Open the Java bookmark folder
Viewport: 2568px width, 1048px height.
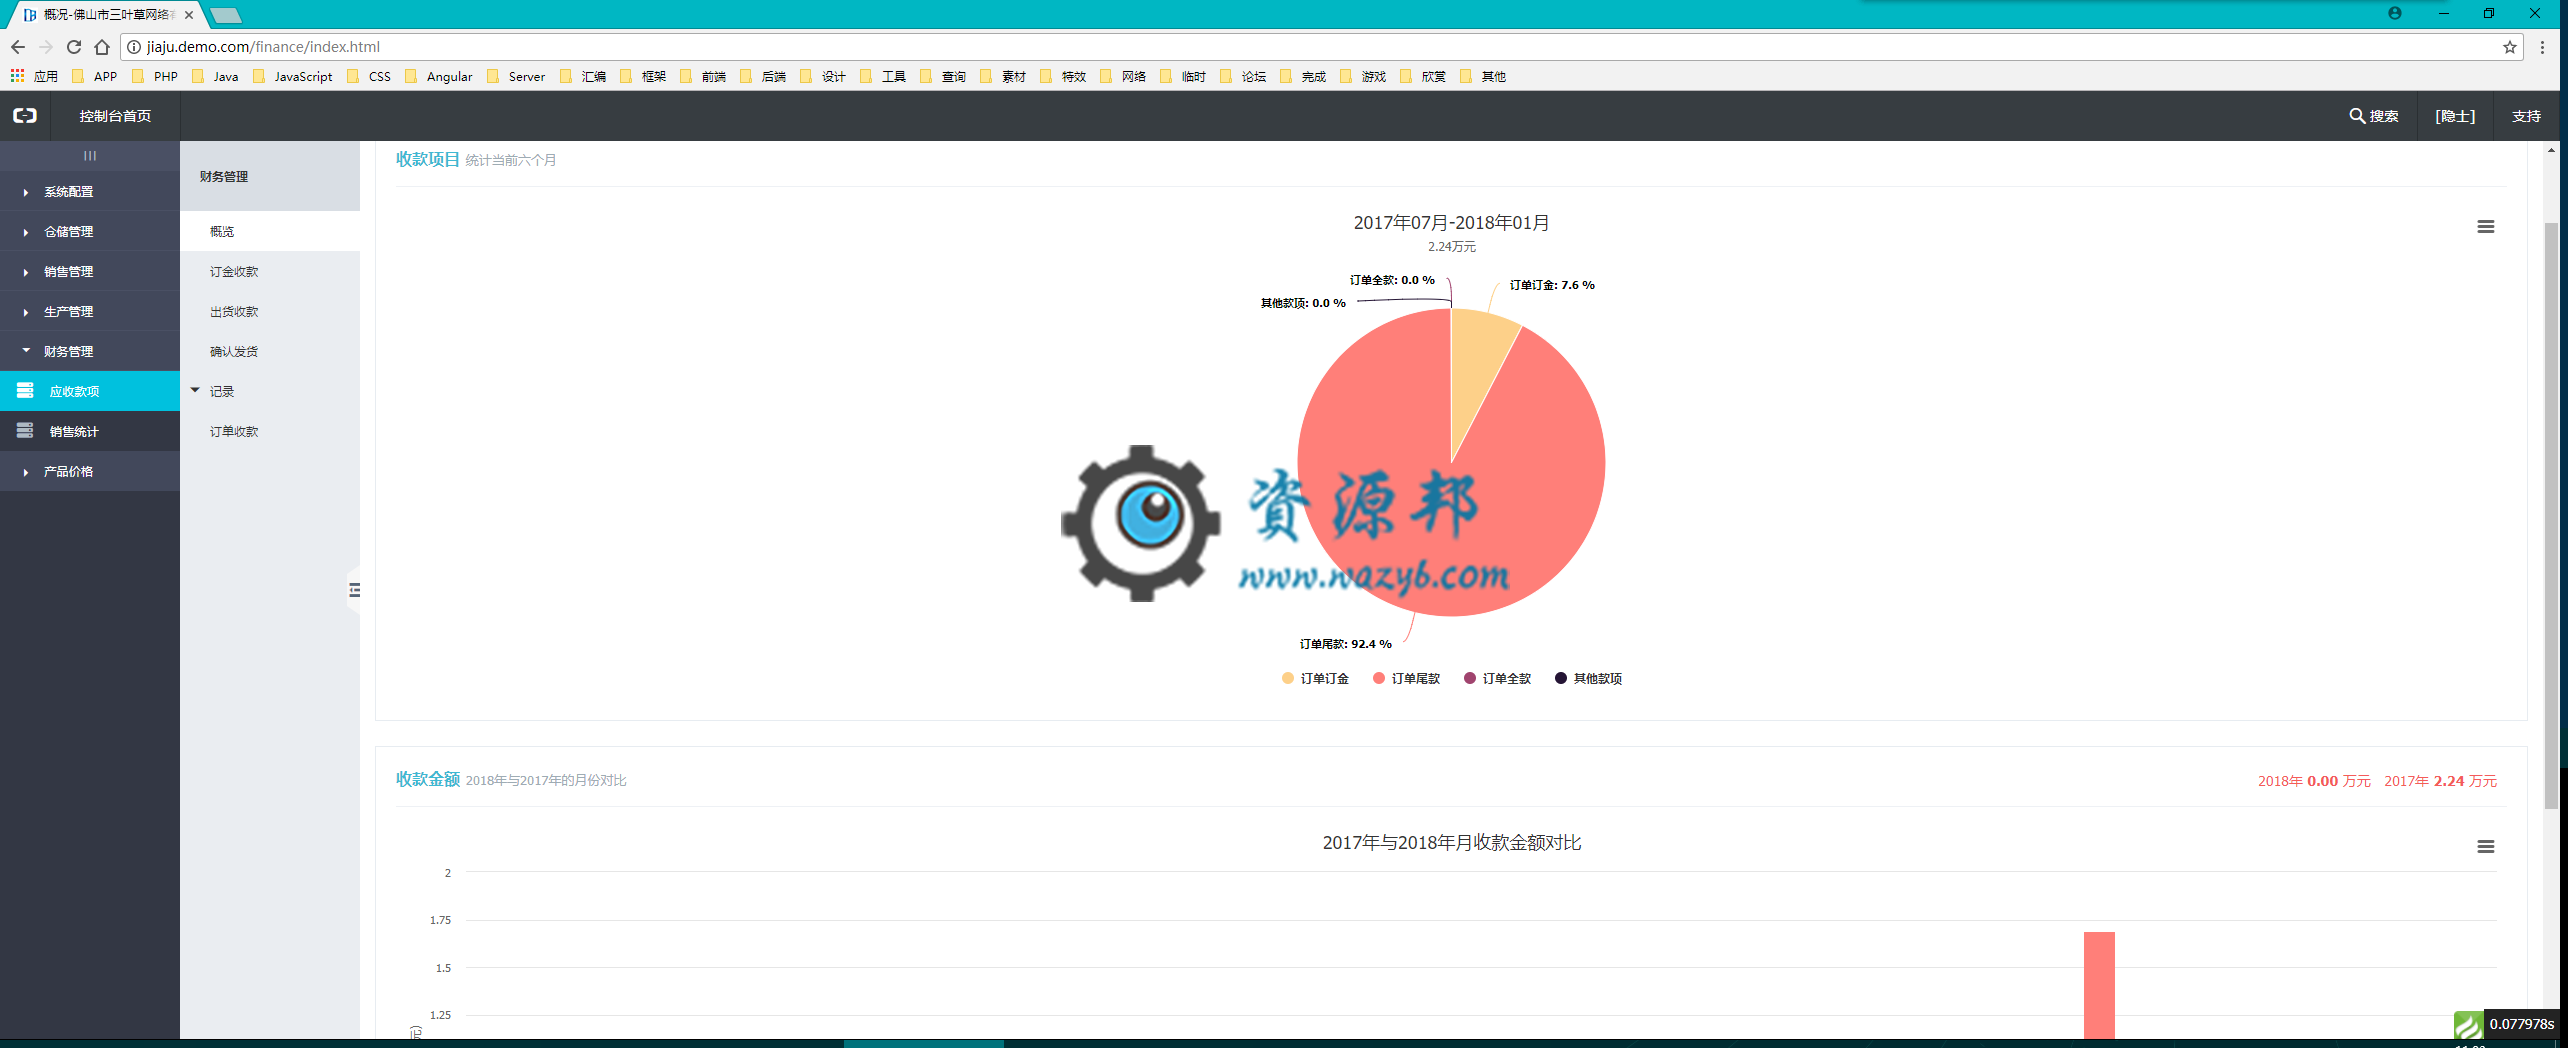(215, 76)
